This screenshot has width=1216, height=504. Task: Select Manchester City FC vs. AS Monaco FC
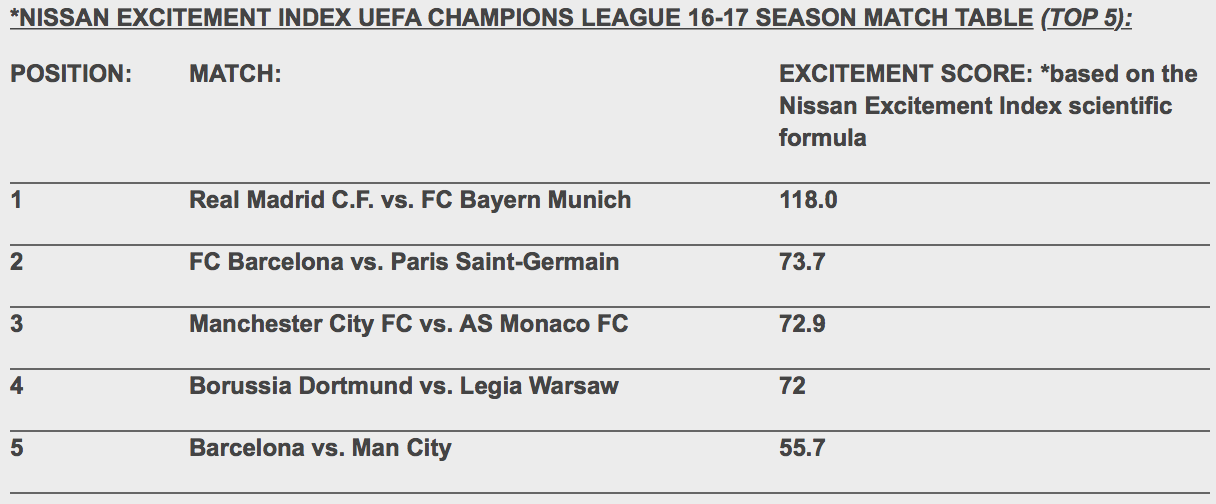409,324
